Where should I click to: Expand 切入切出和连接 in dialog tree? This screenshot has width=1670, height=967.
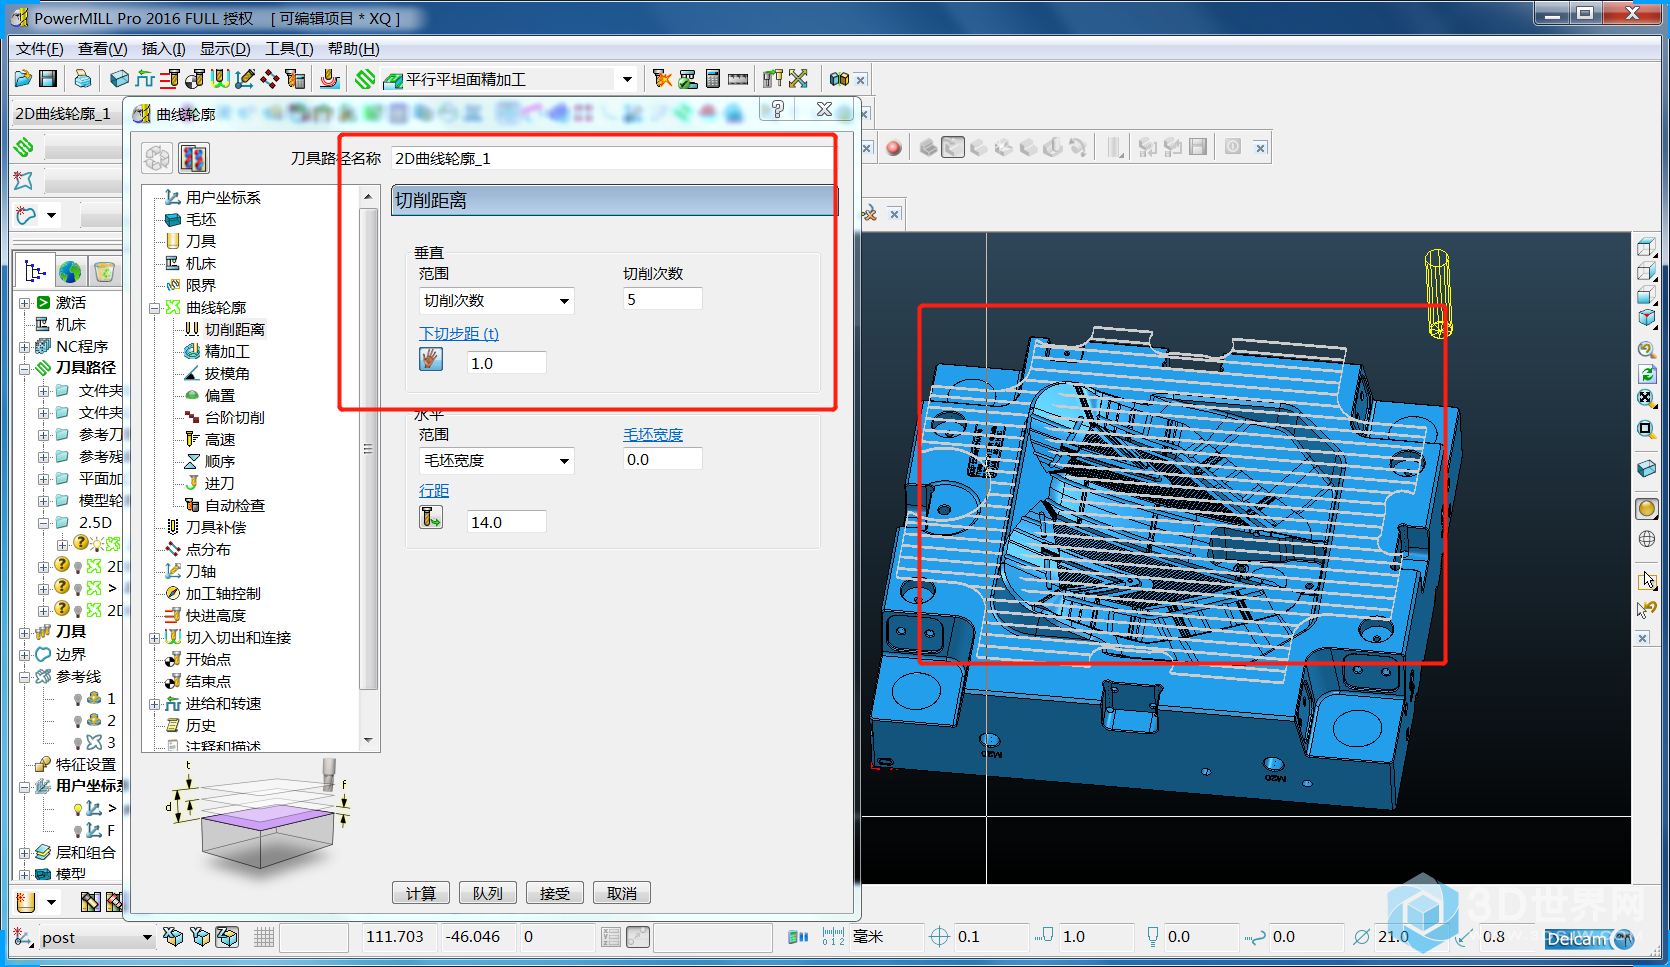click(155, 638)
